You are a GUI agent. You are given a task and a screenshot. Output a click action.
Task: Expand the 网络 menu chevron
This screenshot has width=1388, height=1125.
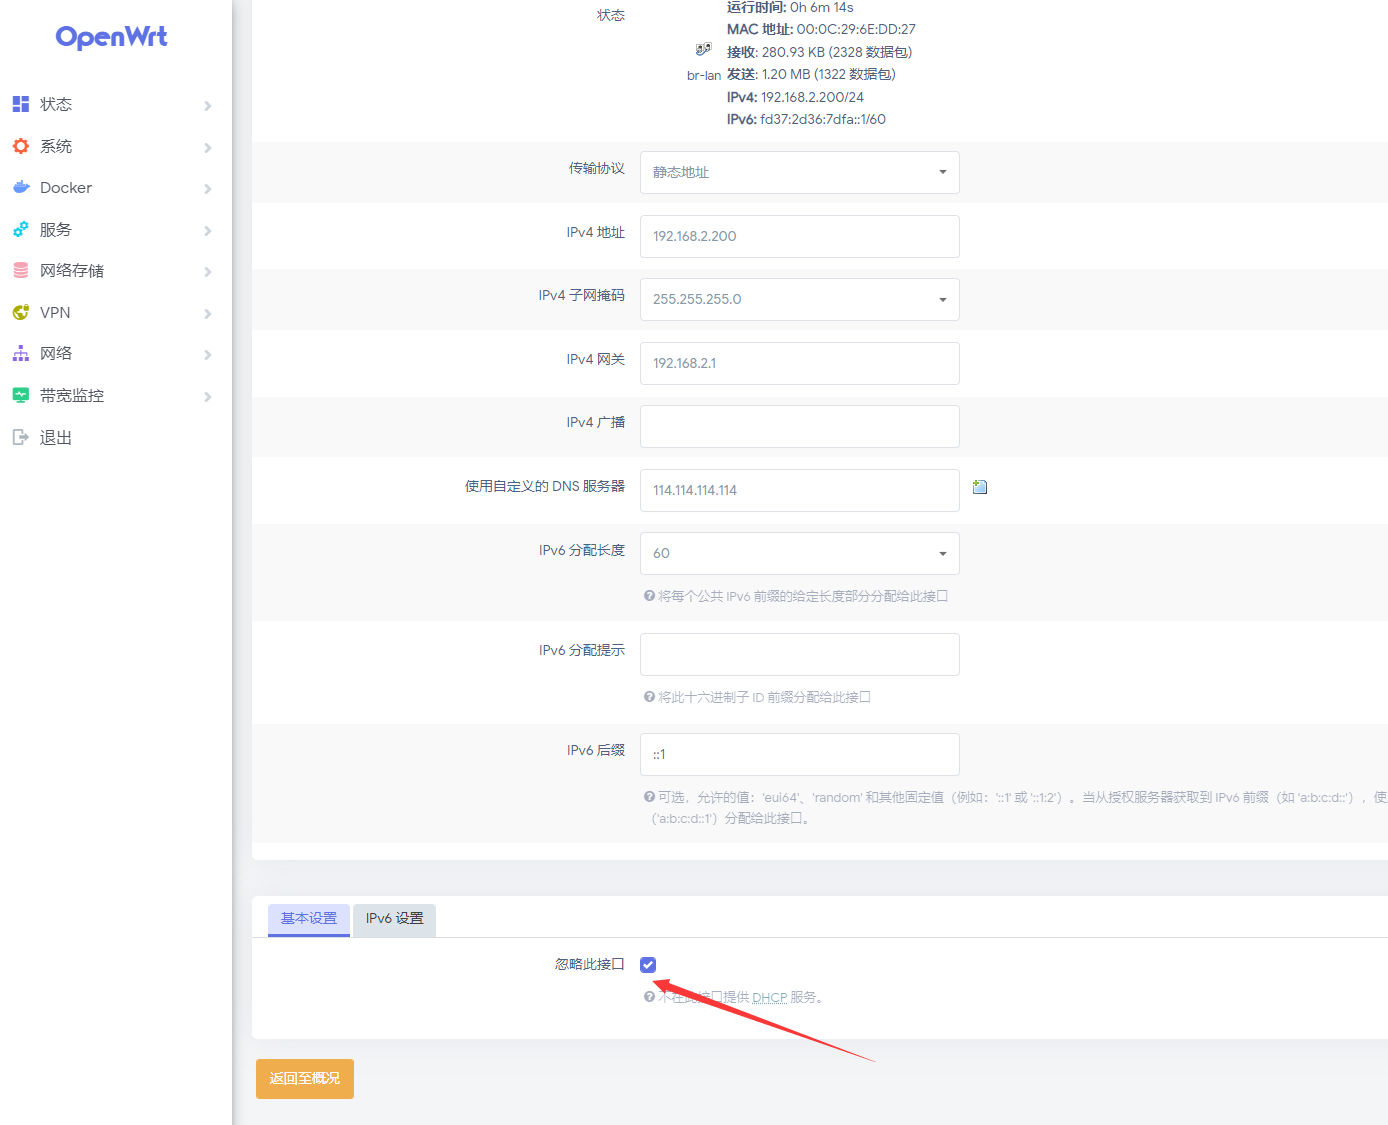[208, 354]
